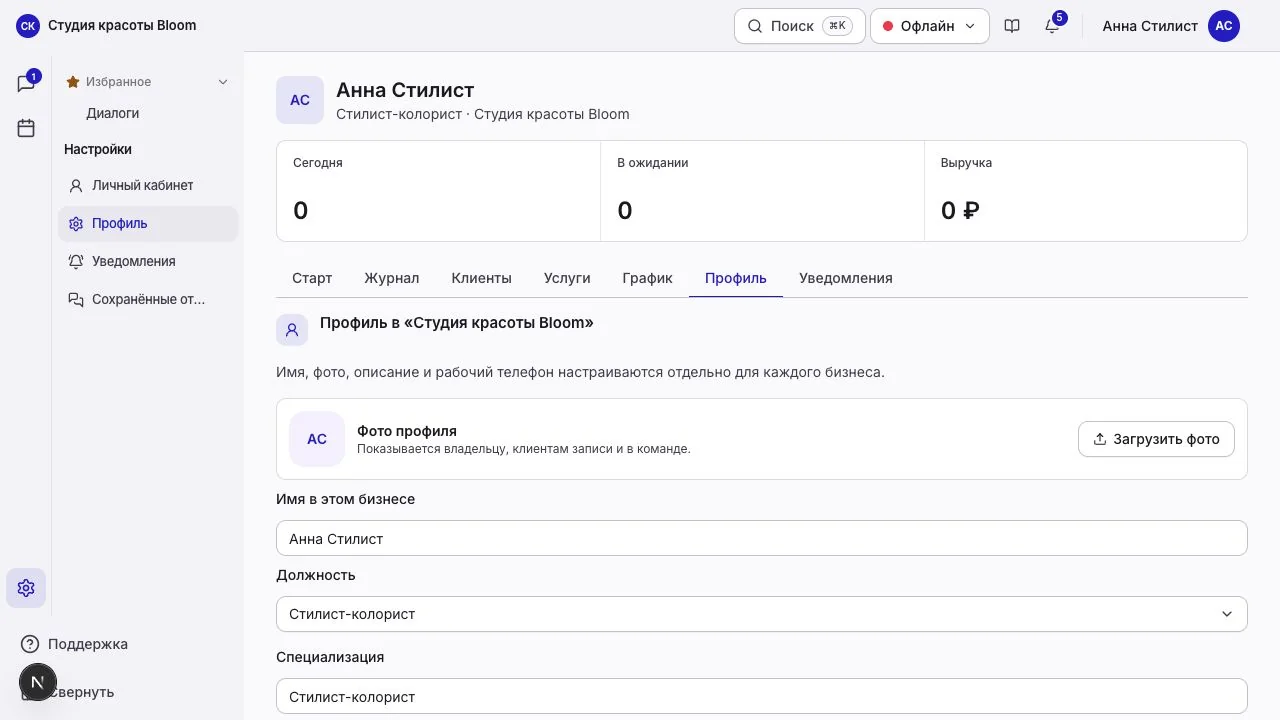Open the Офлайн status dropdown
Screen dimensions: 1280x720
click(930, 26)
